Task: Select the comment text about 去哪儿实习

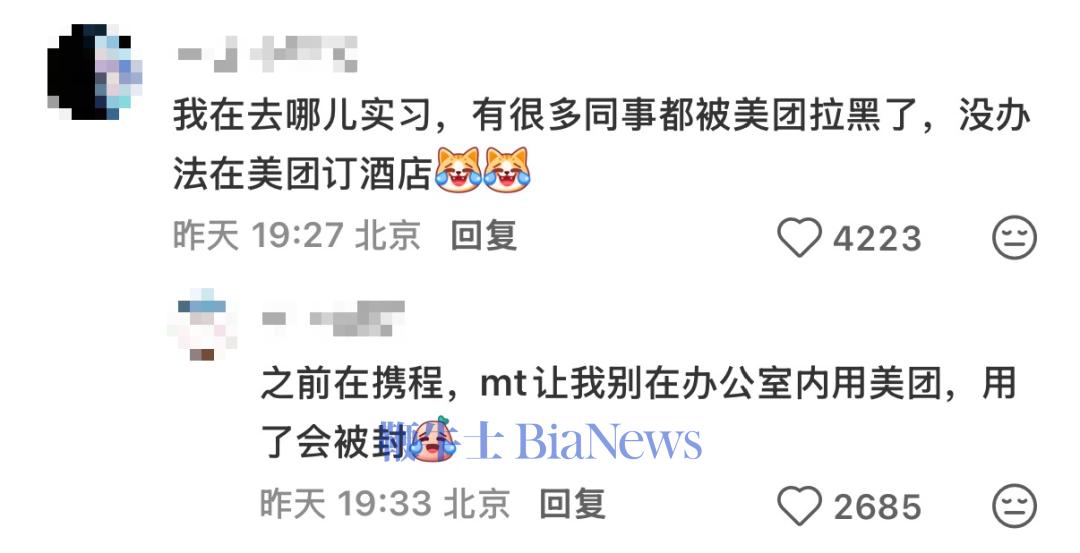Action: (601, 143)
